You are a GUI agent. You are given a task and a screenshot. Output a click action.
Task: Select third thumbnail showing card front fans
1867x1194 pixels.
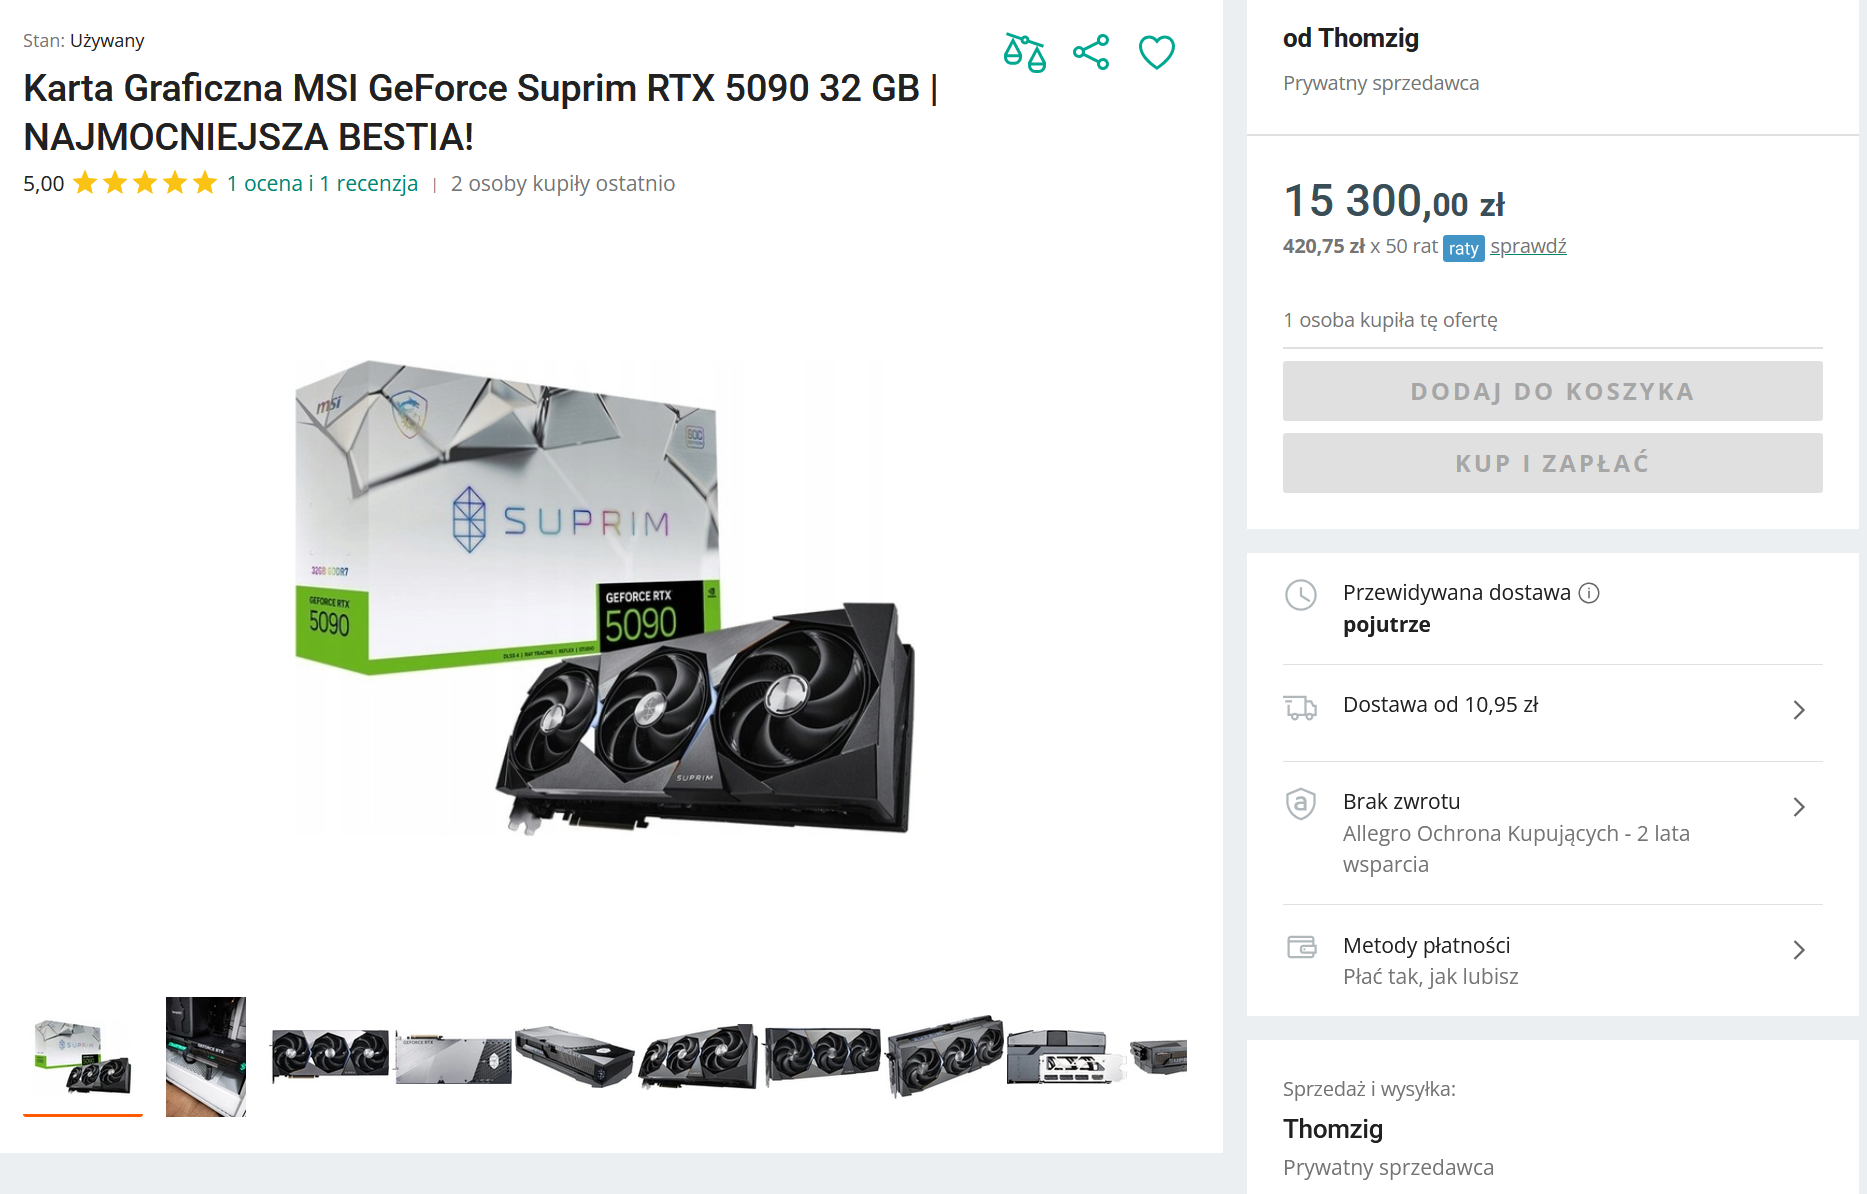coord(330,1055)
